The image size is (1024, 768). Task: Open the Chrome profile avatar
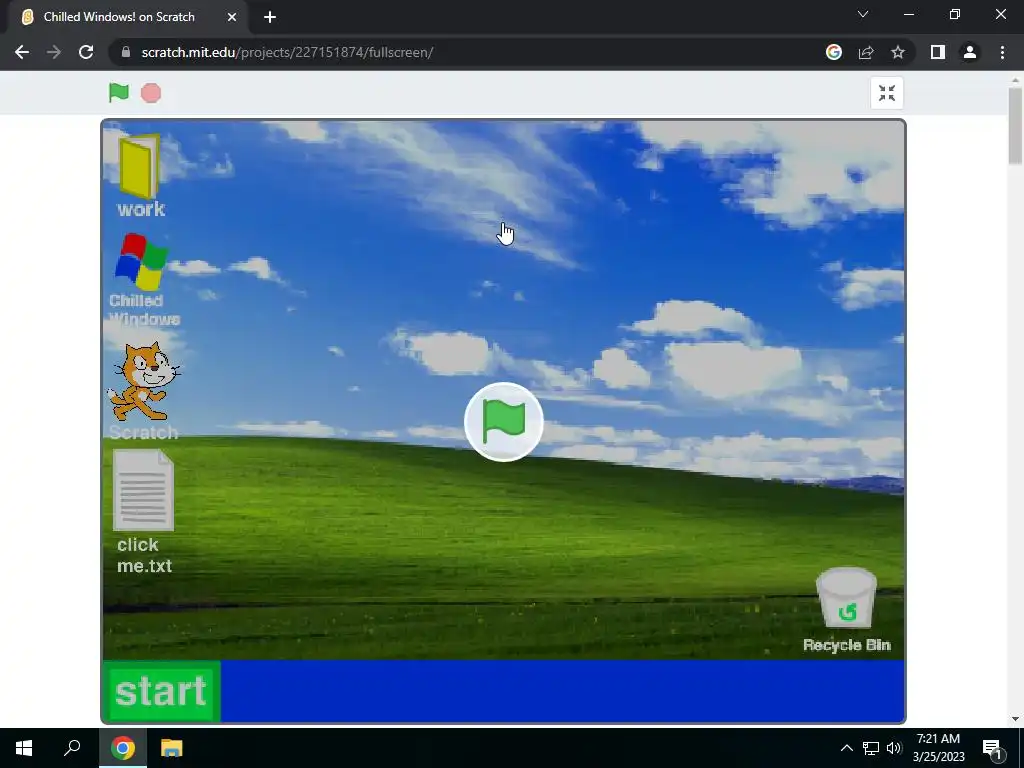[x=970, y=52]
